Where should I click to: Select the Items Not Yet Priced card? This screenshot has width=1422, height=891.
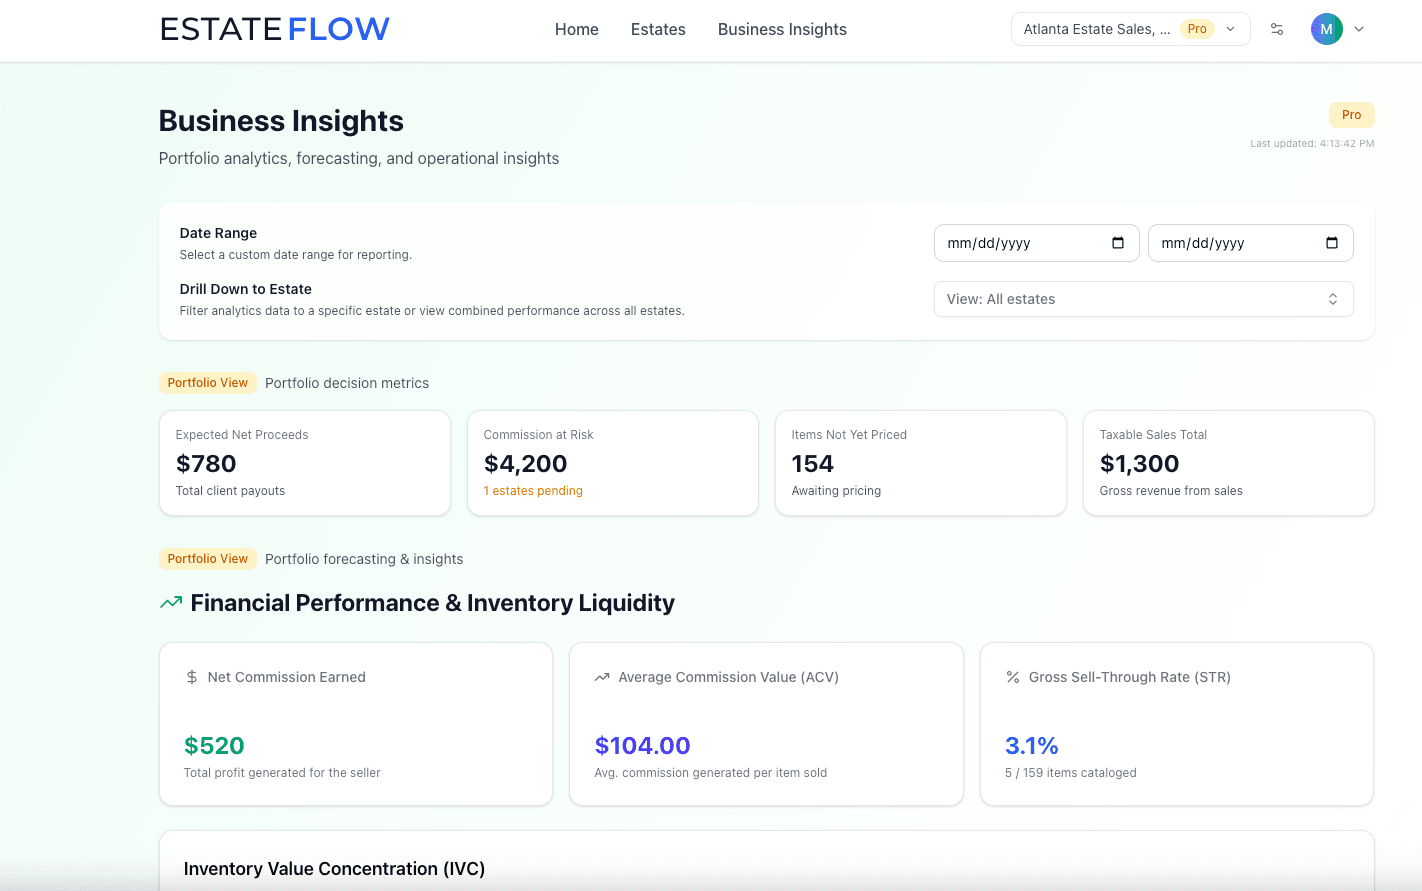click(920, 463)
